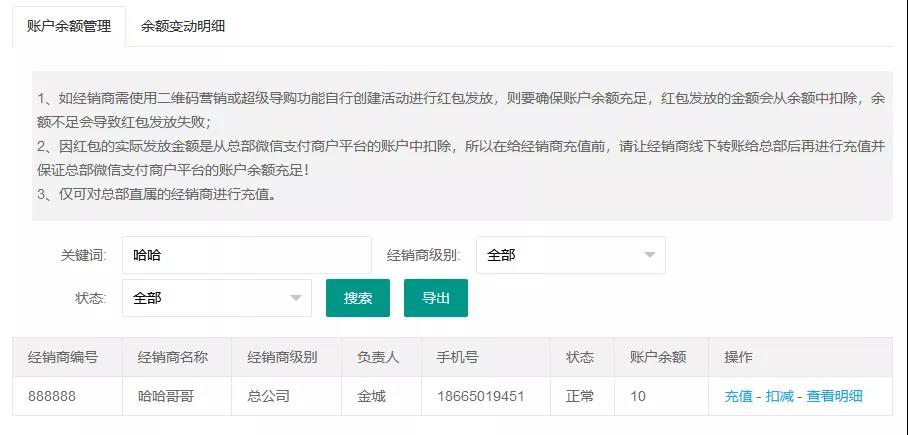Viewport: 908px width, 435px height.
Task: Click notice line 3 about 总部直属的经销商
Action: pyautogui.click(x=156, y=195)
